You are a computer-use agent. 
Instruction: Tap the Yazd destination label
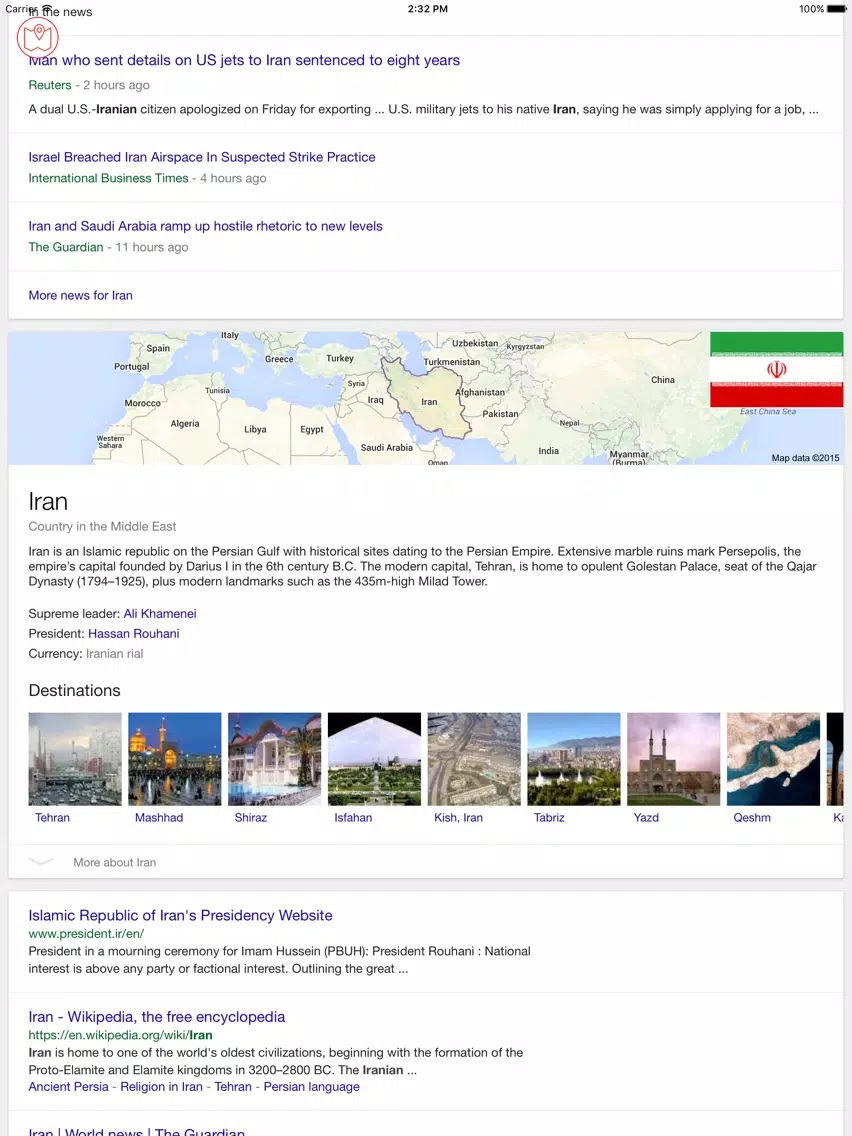point(646,818)
